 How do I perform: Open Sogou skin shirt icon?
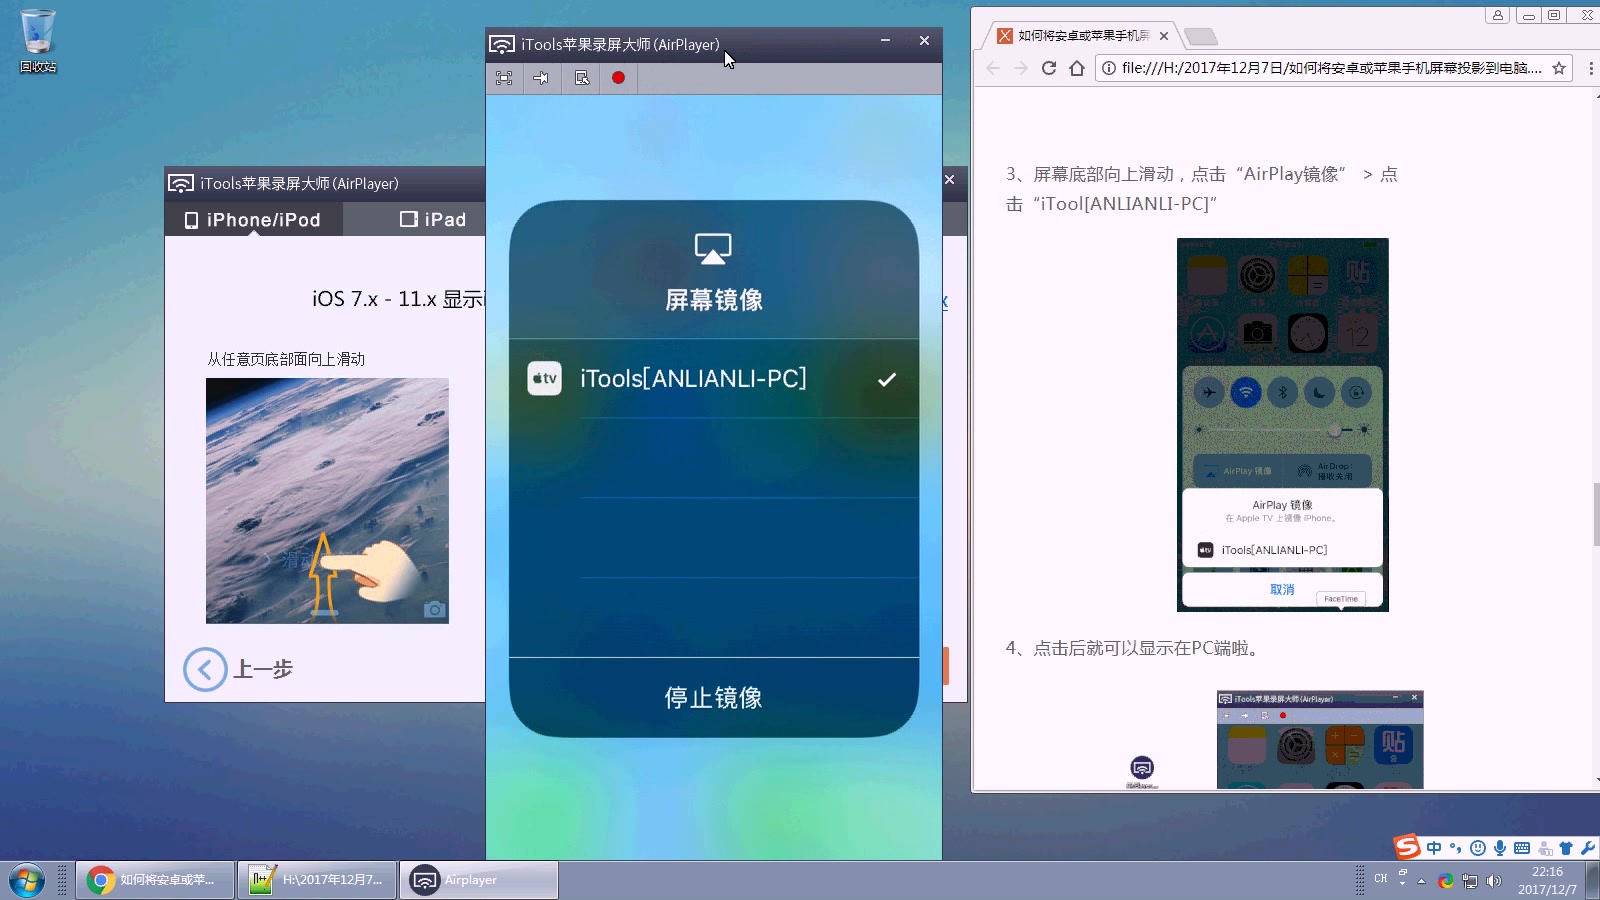click(1566, 848)
